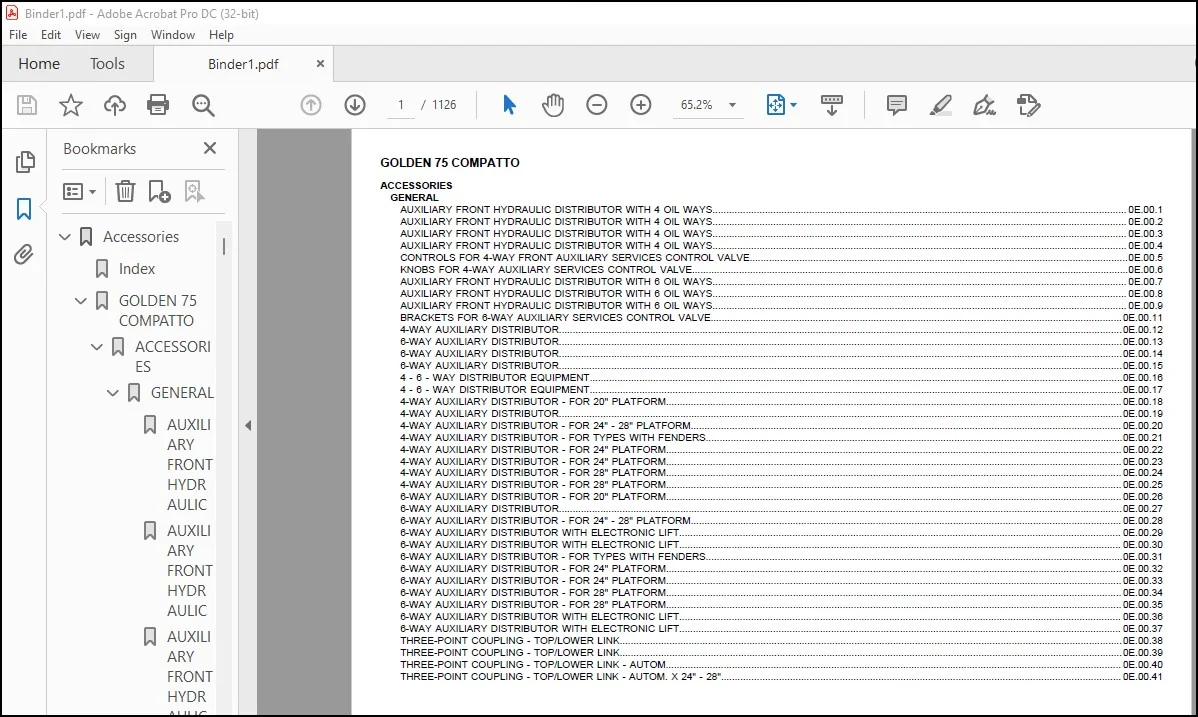Image resolution: width=1198 pixels, height=717 pixels.
Task: Click the upload to cloud icon
Action: [x=115, y=105]
